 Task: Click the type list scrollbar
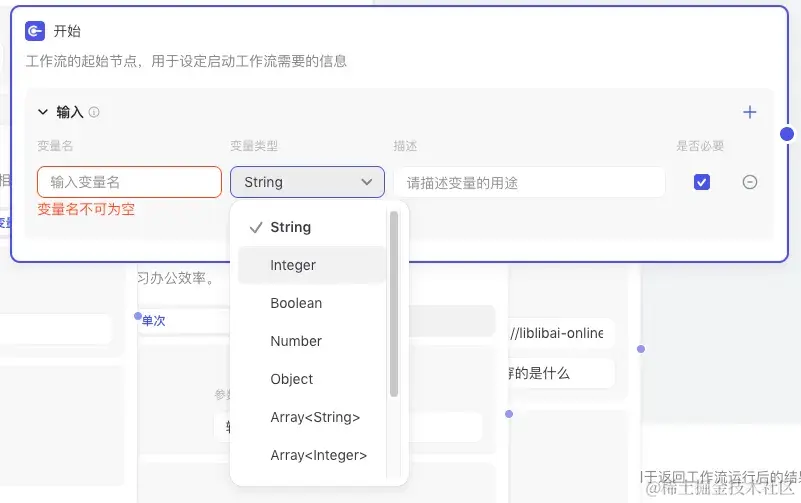click(x=394, y=304)
